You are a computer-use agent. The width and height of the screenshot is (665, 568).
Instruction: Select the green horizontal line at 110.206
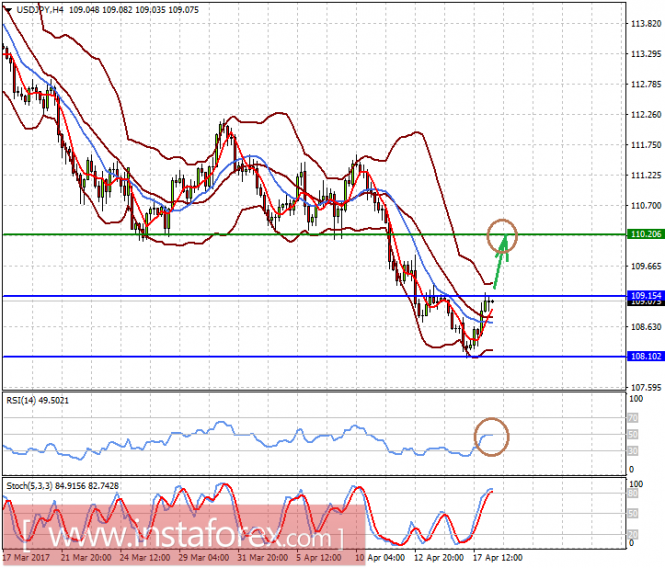click(x=314, y=234)
